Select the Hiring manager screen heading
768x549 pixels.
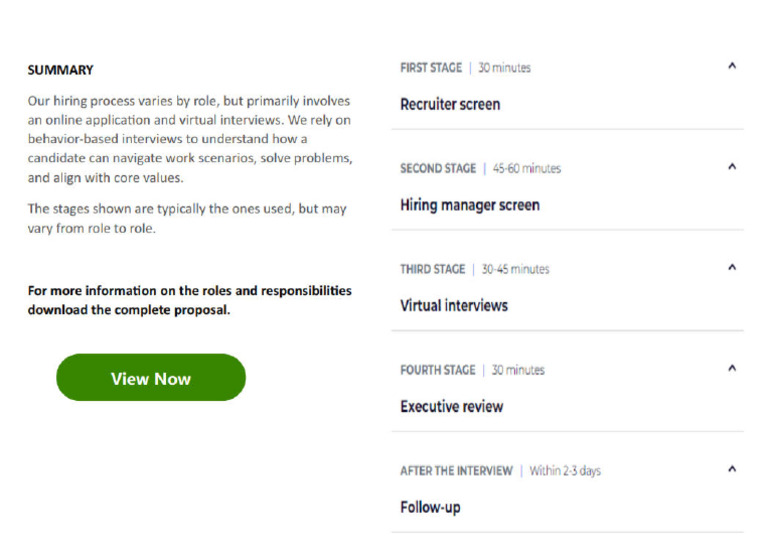[x=470, y=205]
